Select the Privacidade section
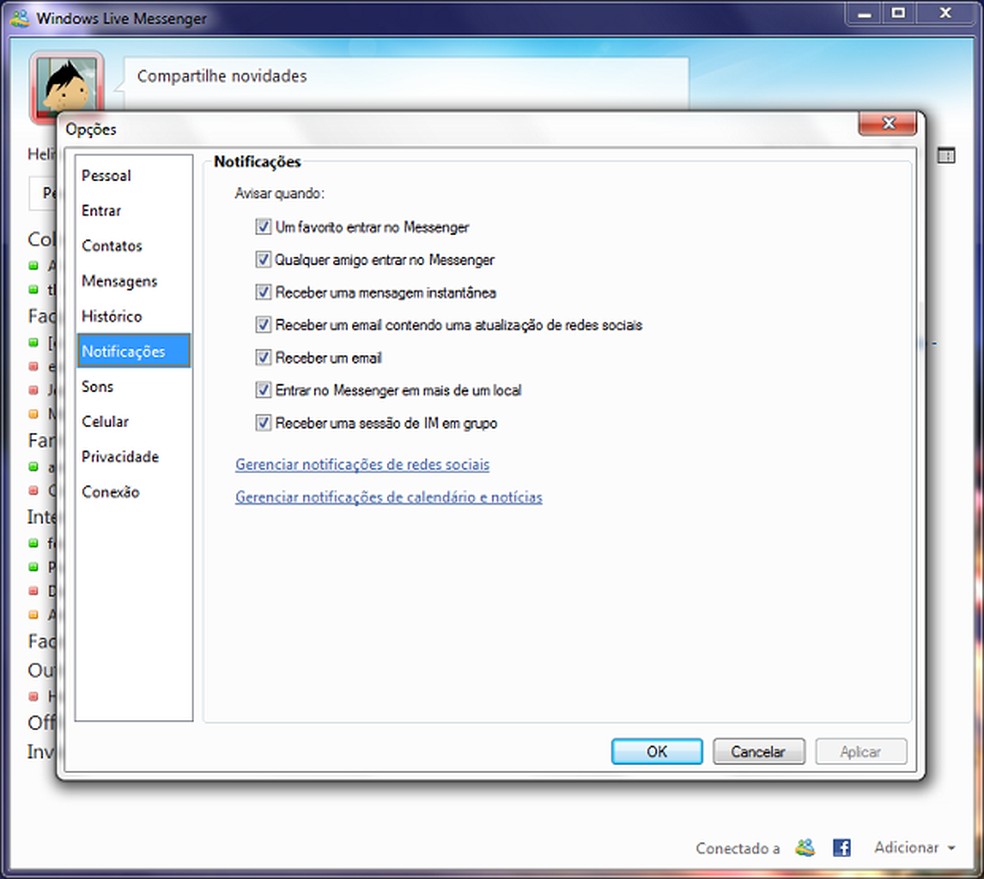This screenshot has height=879, width=984. (120, 456)
